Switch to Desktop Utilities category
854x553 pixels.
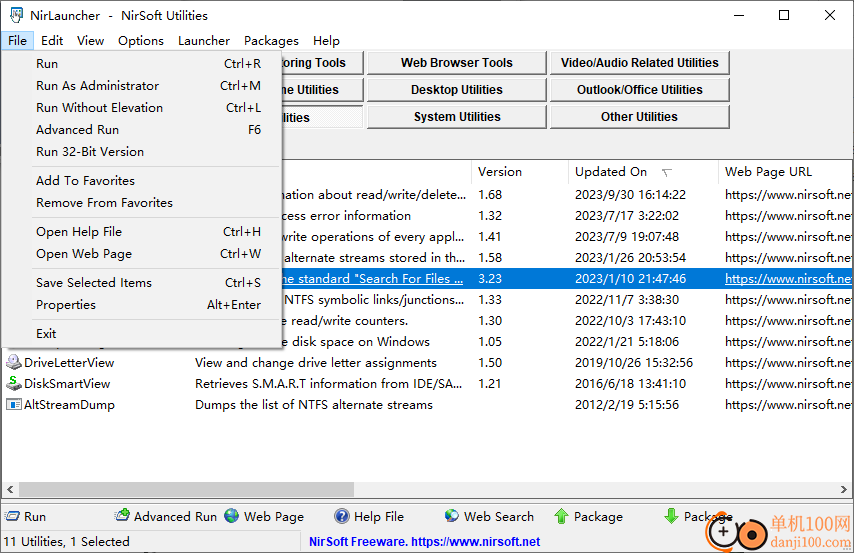(x=456, y=90)
